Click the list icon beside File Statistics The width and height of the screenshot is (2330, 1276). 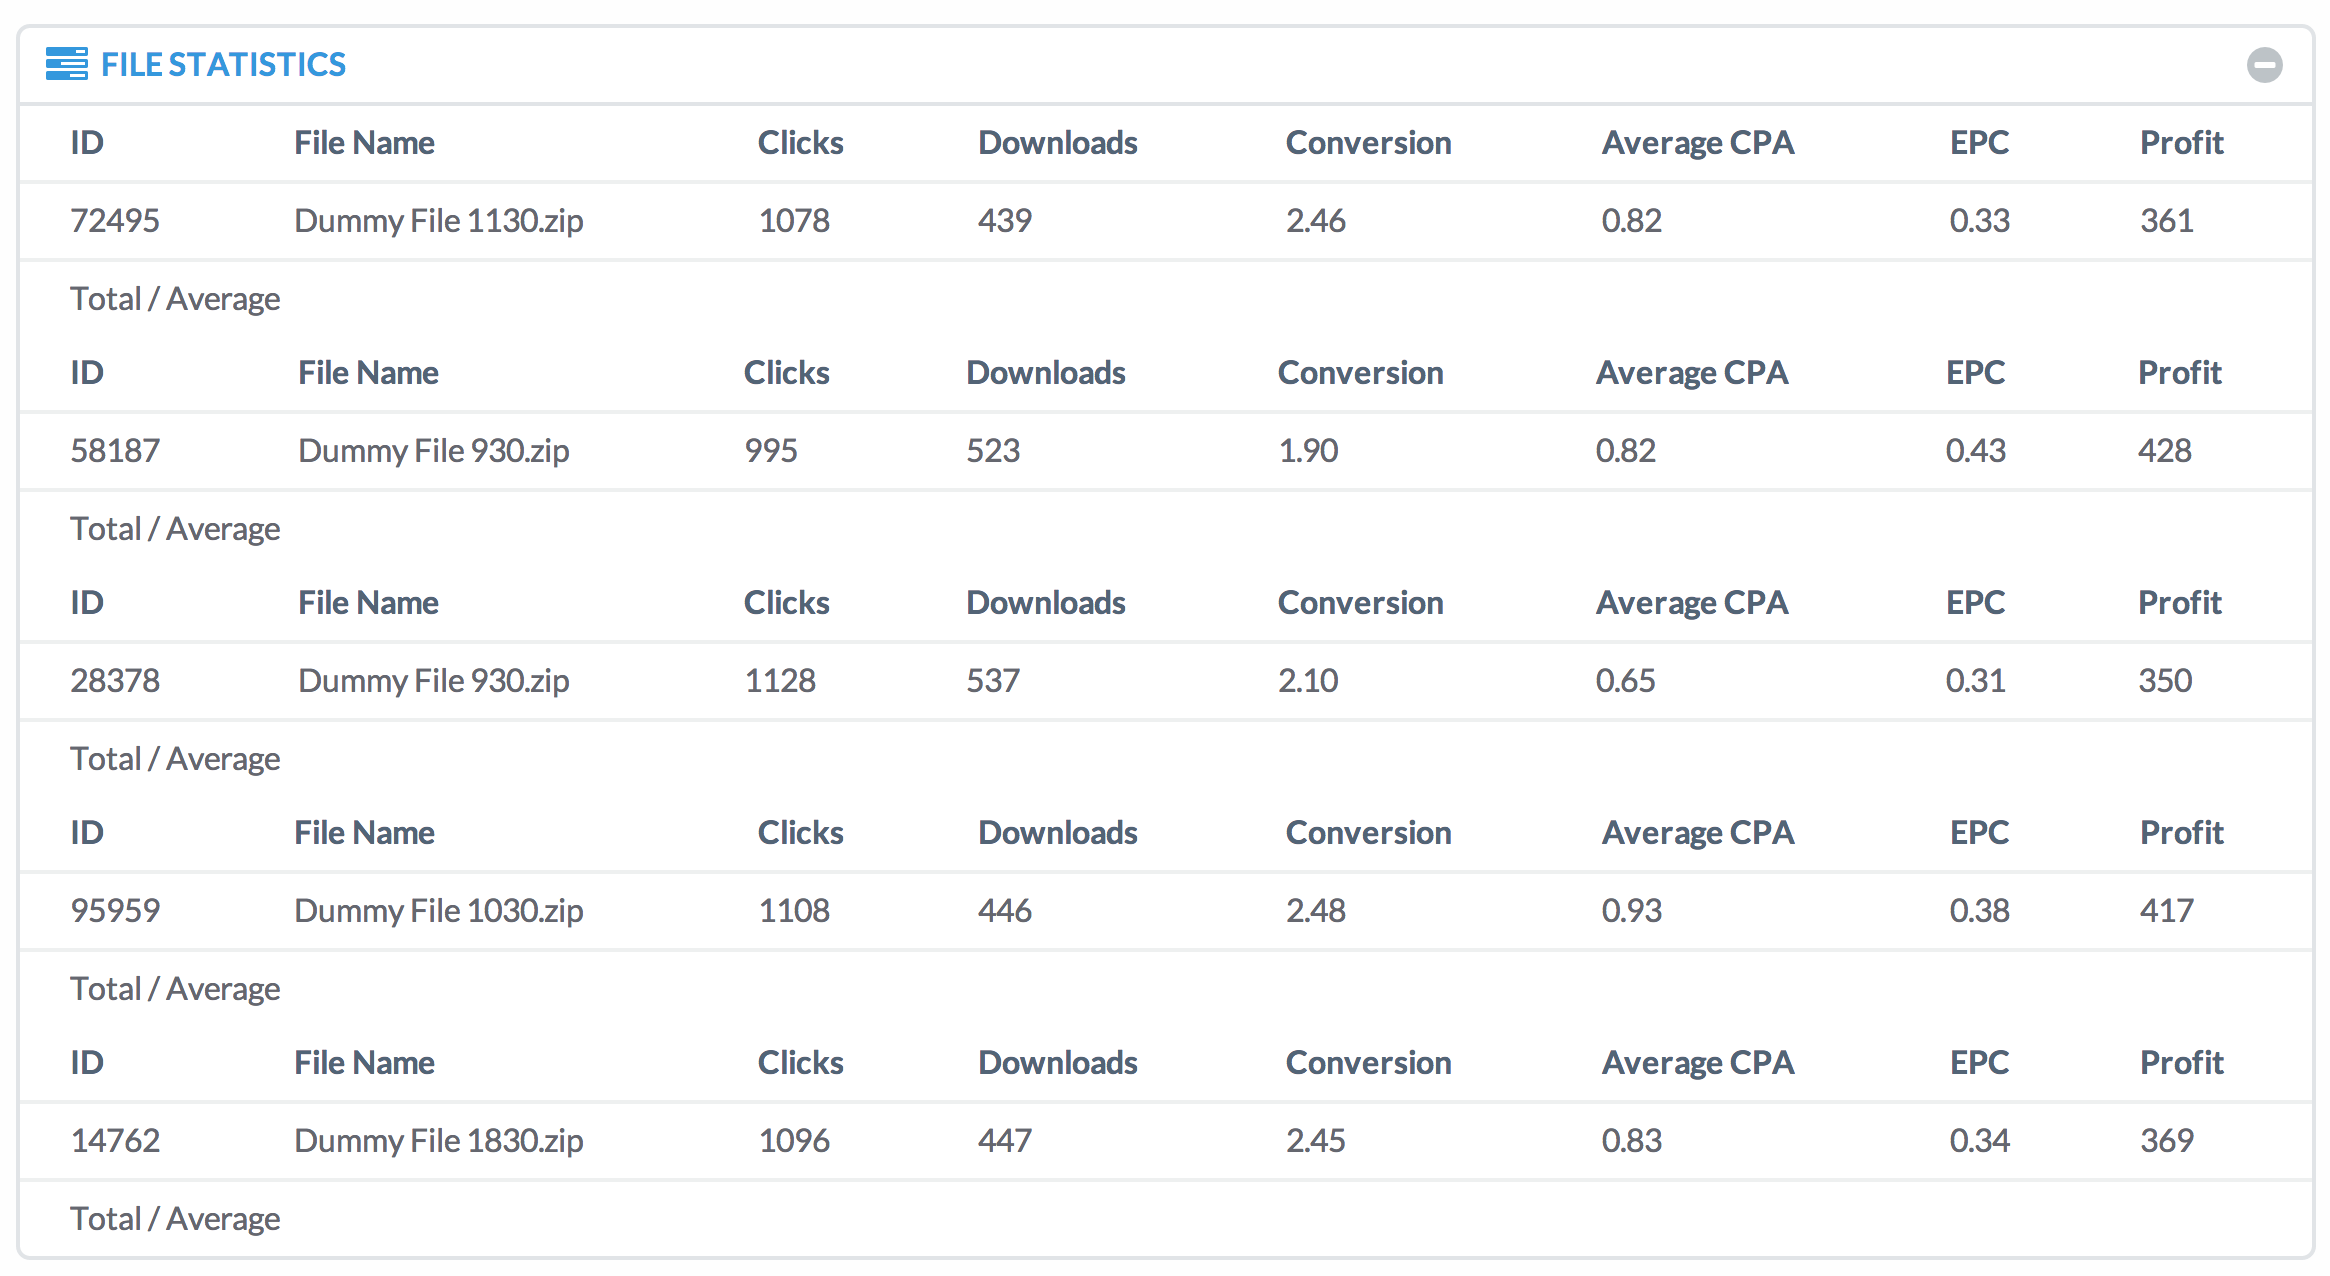tap(66, 64)
